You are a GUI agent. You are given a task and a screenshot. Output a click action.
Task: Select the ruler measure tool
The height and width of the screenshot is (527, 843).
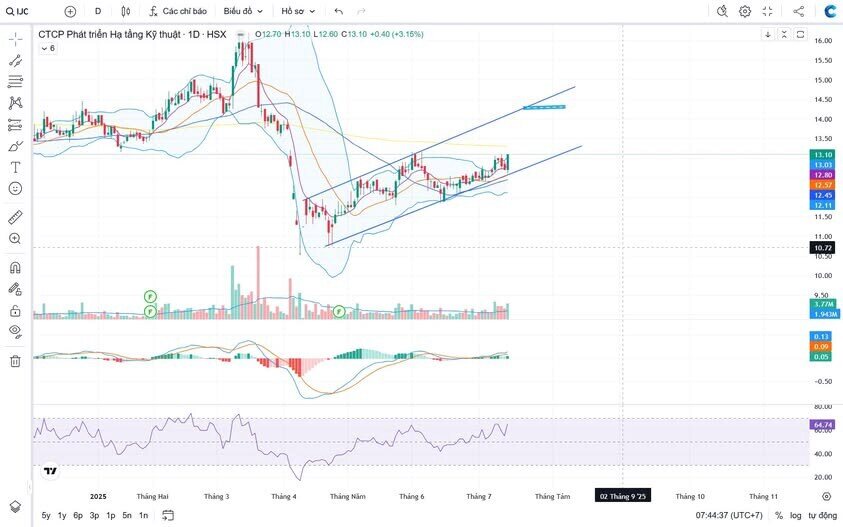(15, 217)
